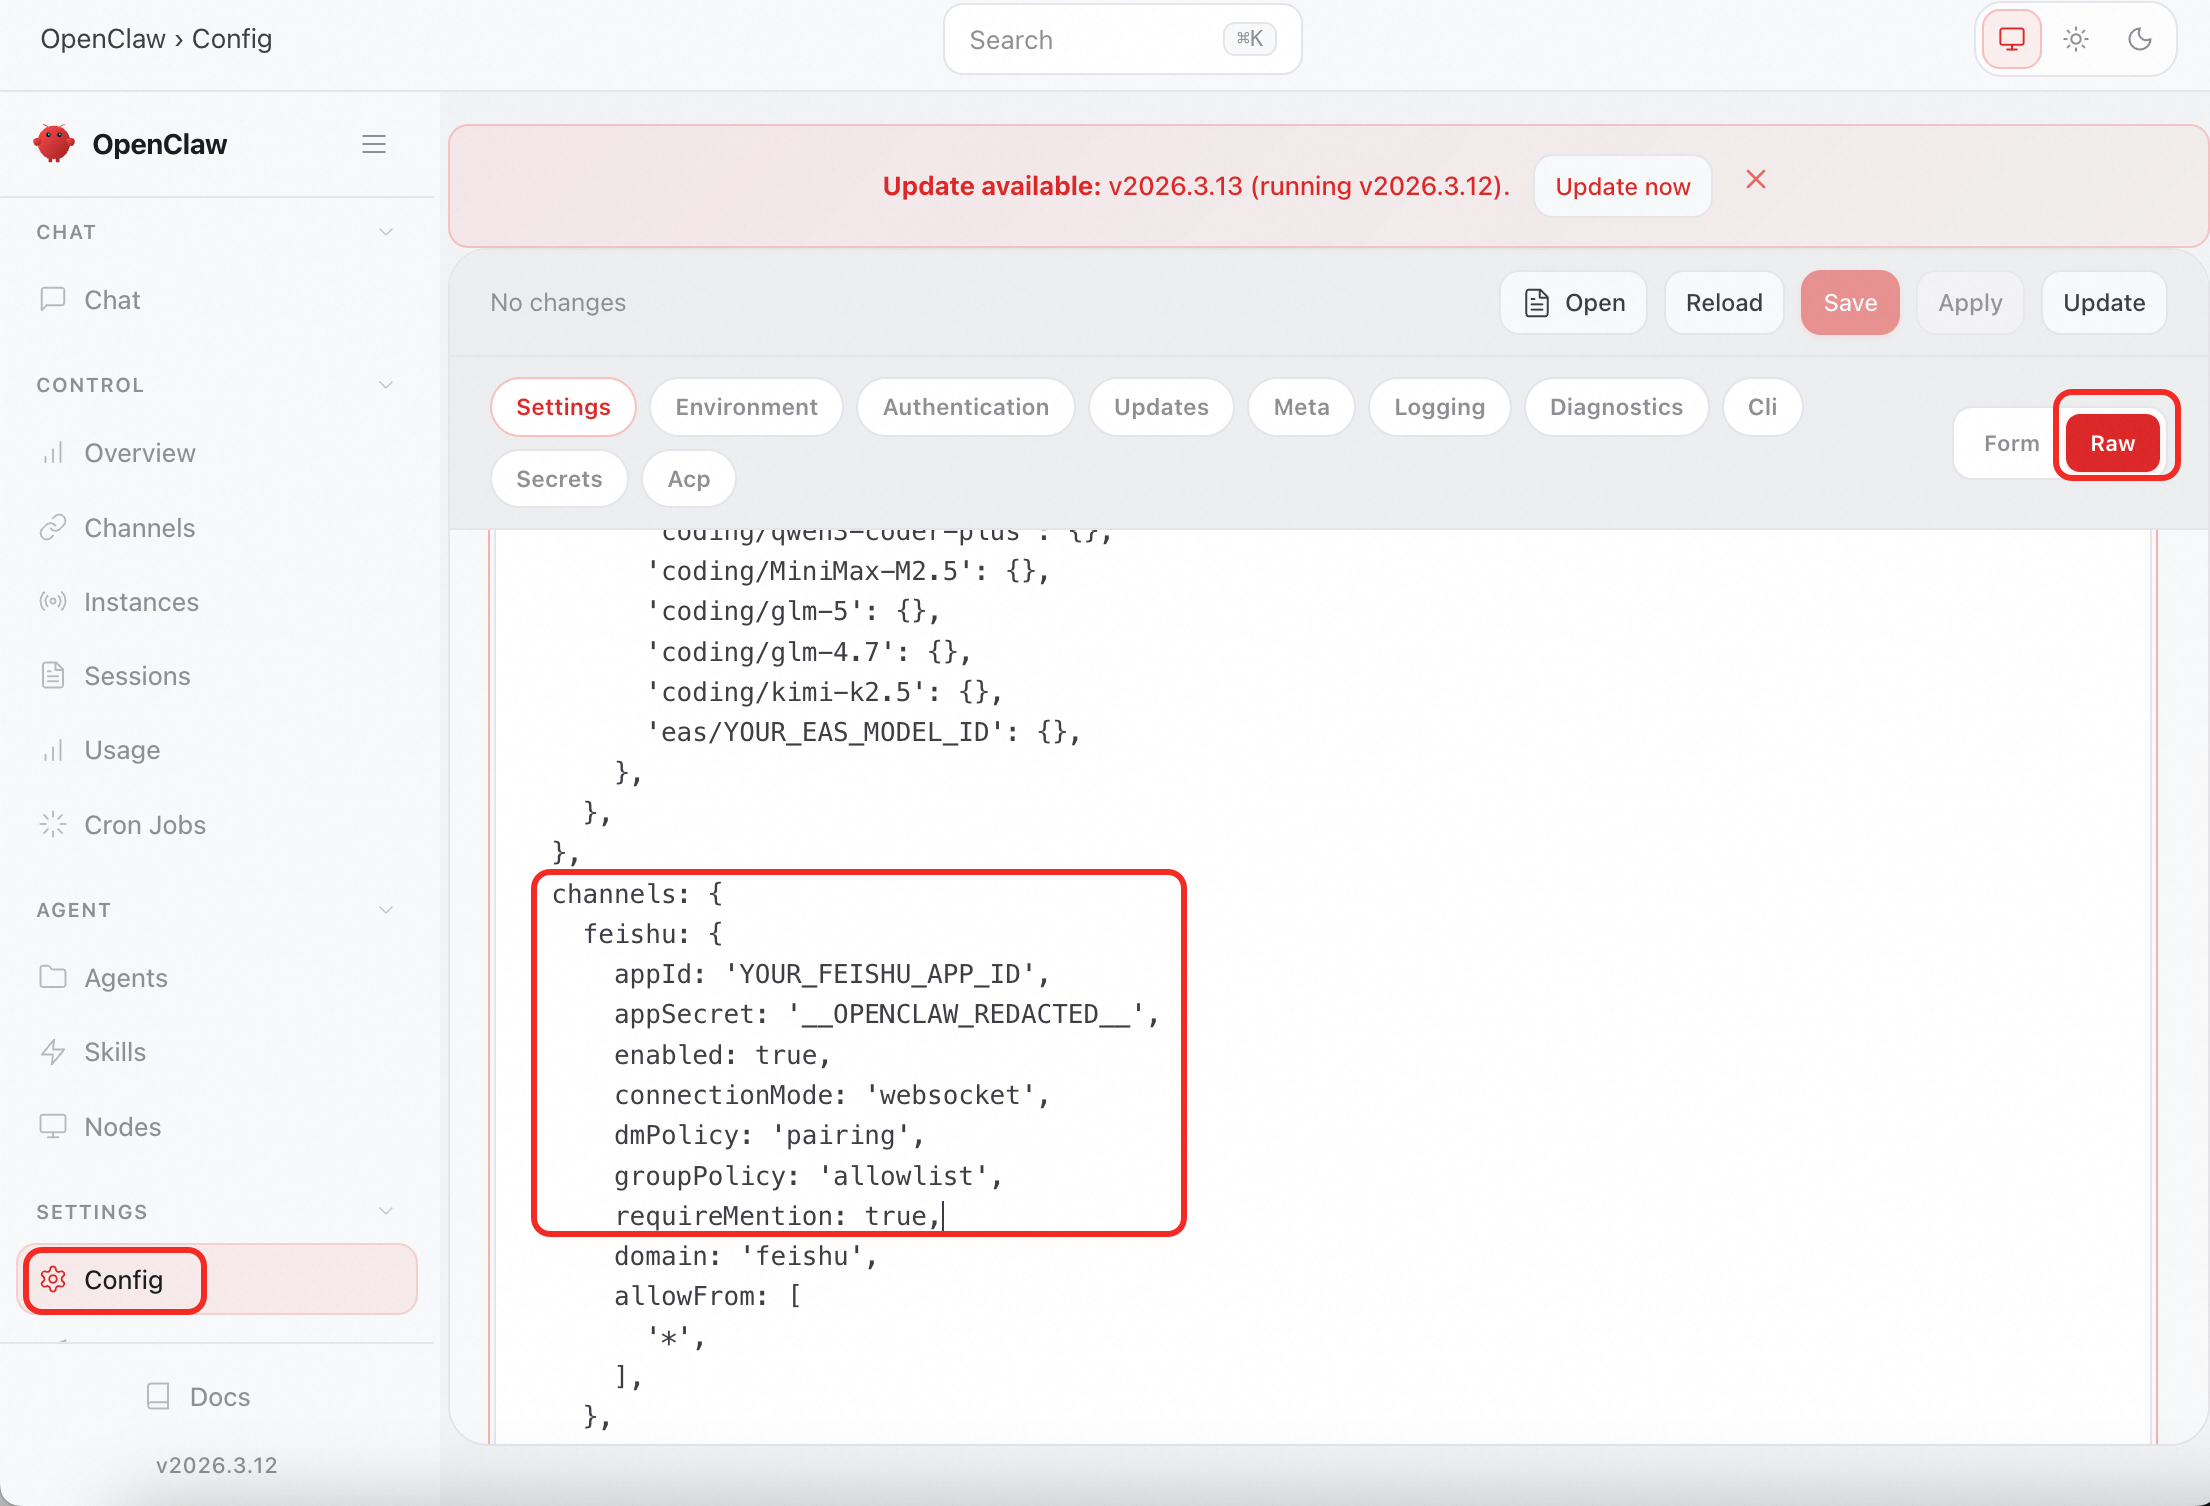This screenshot has width=2210, height=1506.
Task: Select the Settings config tab
Action: (563, 407)
